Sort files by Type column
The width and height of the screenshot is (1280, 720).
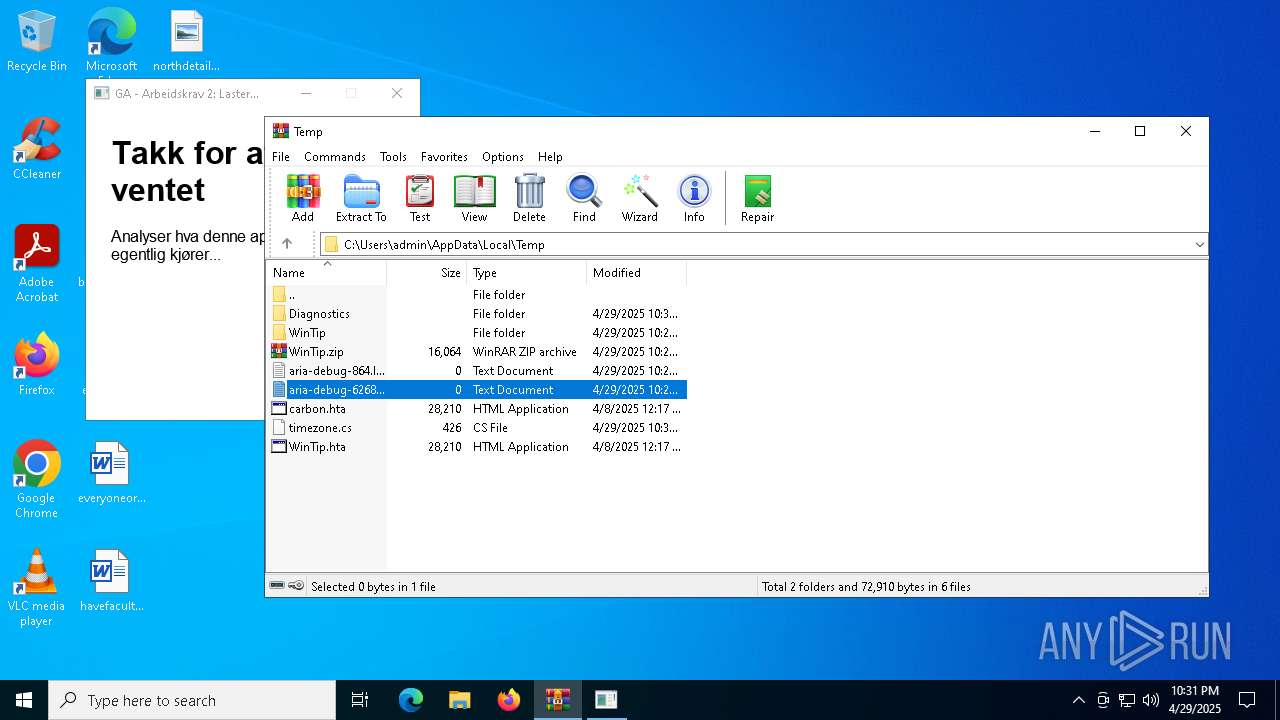pos(526,272)
